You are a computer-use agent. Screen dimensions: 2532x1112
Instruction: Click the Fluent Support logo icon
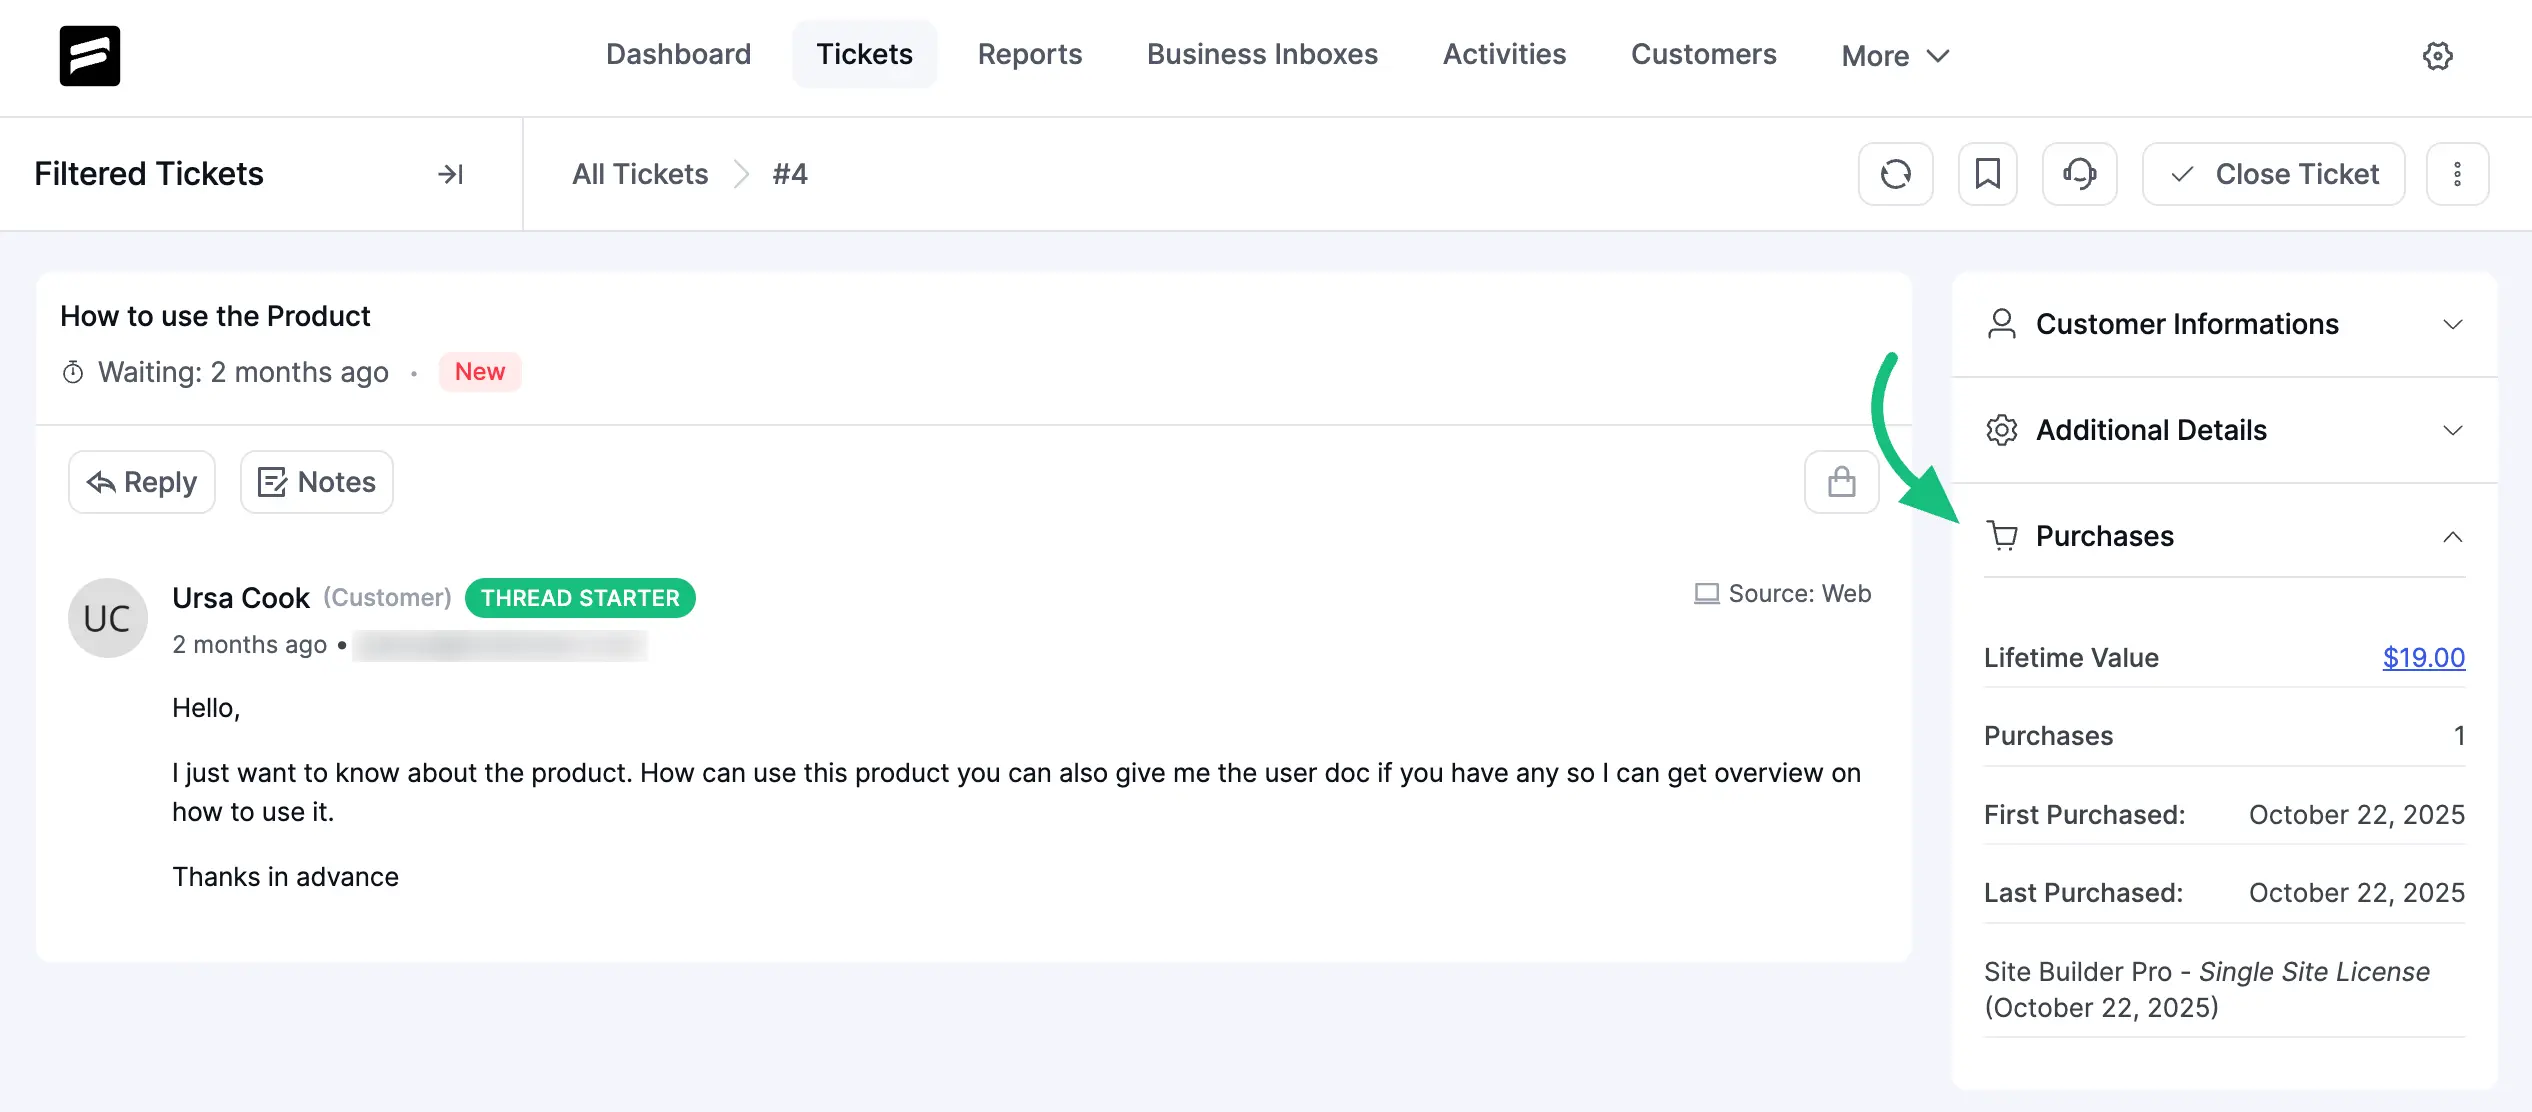(89, 56)
